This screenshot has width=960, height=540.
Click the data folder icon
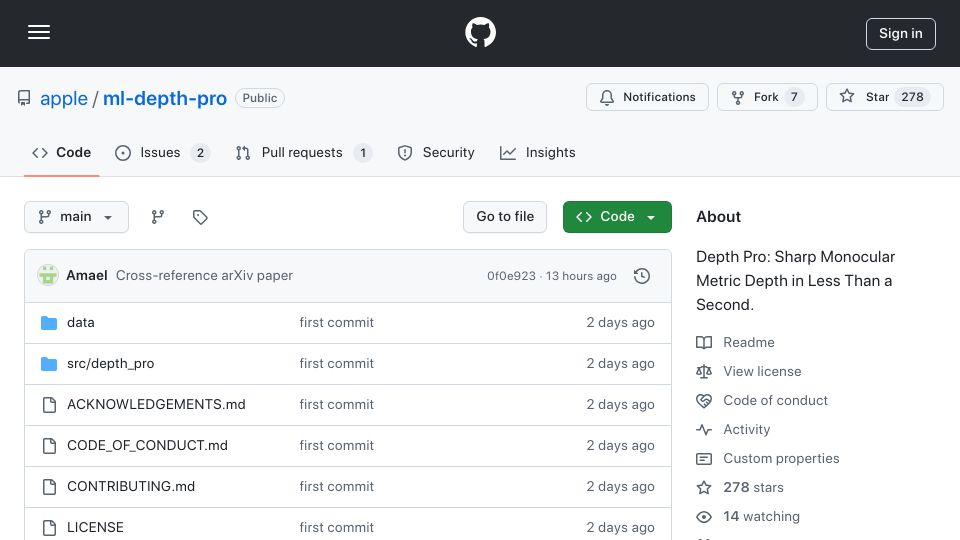[x=49, y=323]
